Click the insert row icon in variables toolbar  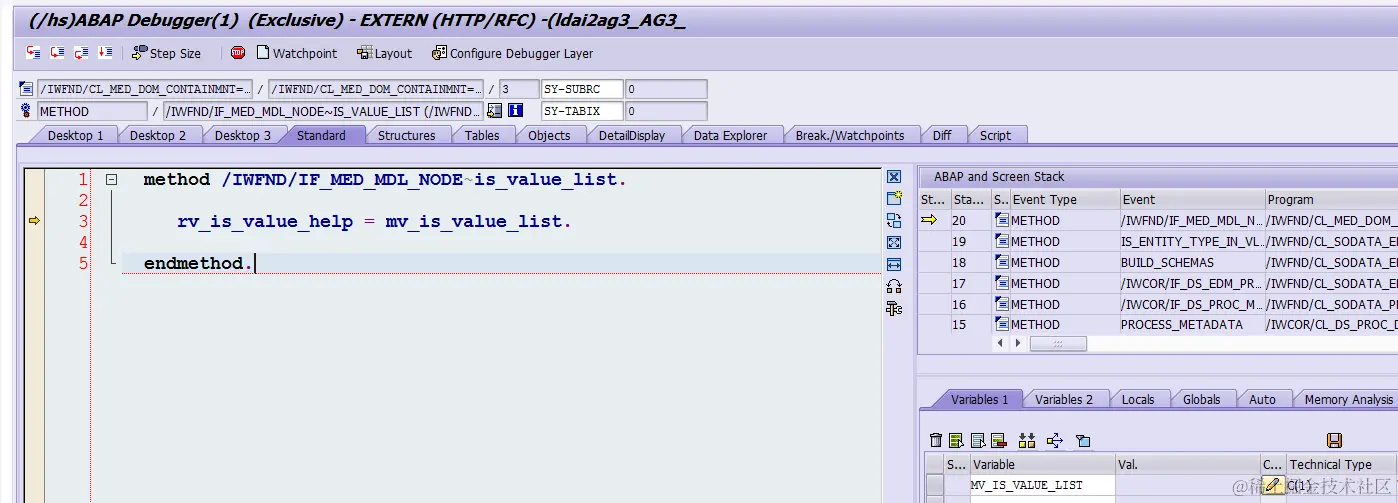click(x=957, y=440)
